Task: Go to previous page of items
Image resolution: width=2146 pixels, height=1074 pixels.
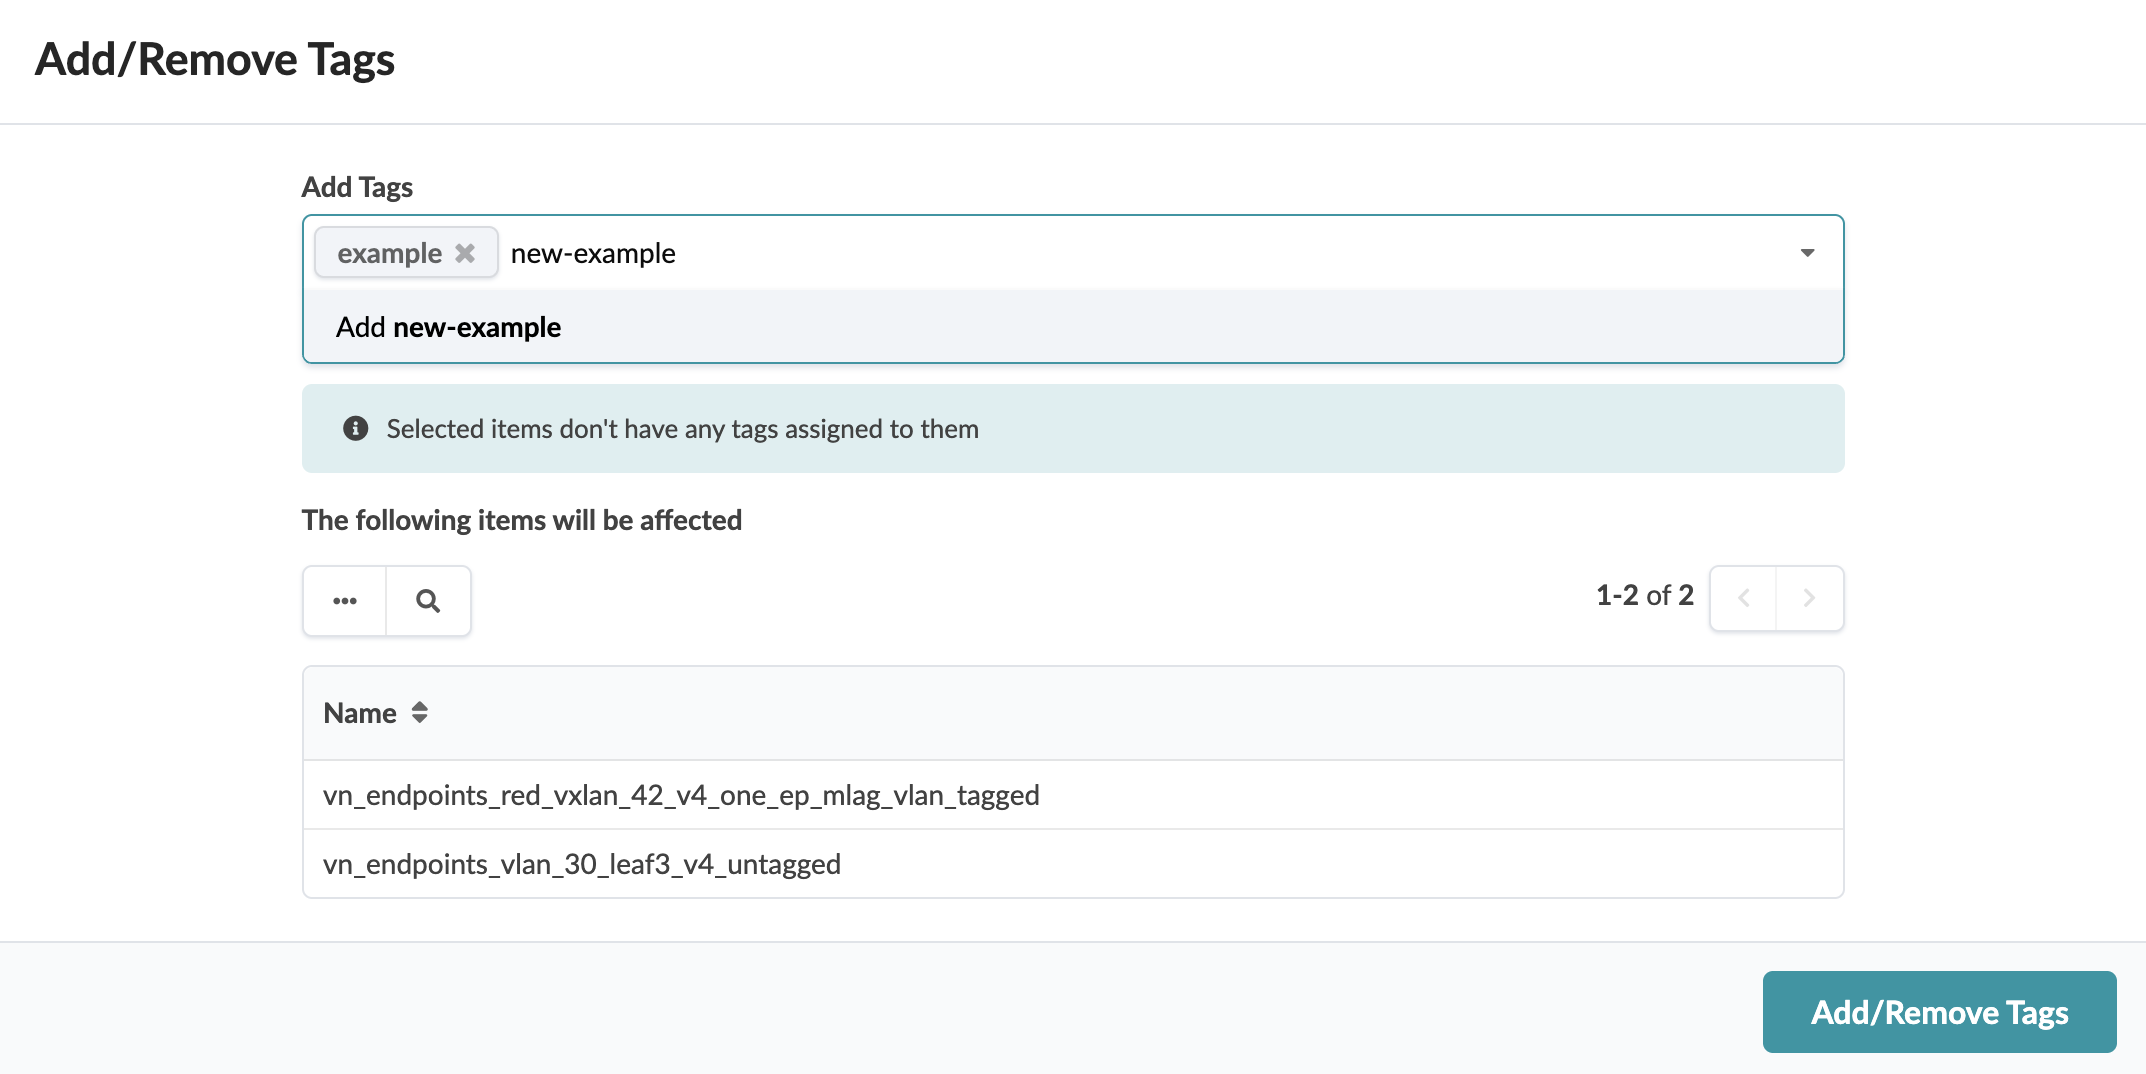Action: click(x=1743, y=598)
